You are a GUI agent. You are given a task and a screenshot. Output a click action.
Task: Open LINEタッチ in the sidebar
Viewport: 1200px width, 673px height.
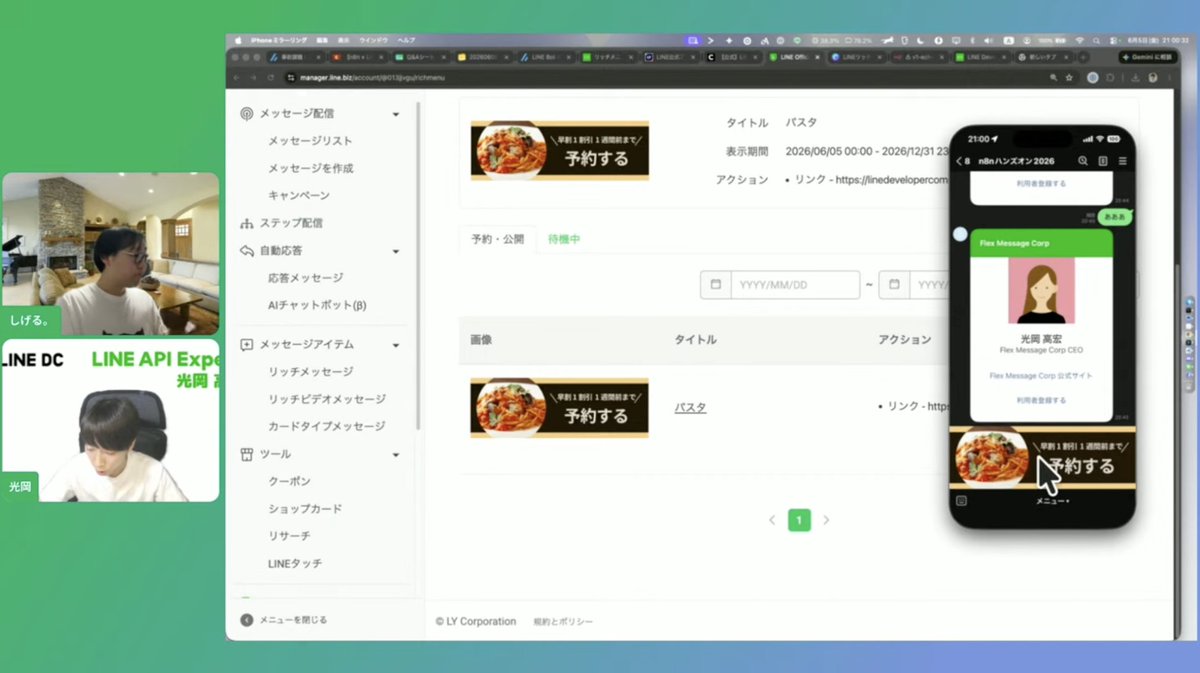tap(295, 564)
